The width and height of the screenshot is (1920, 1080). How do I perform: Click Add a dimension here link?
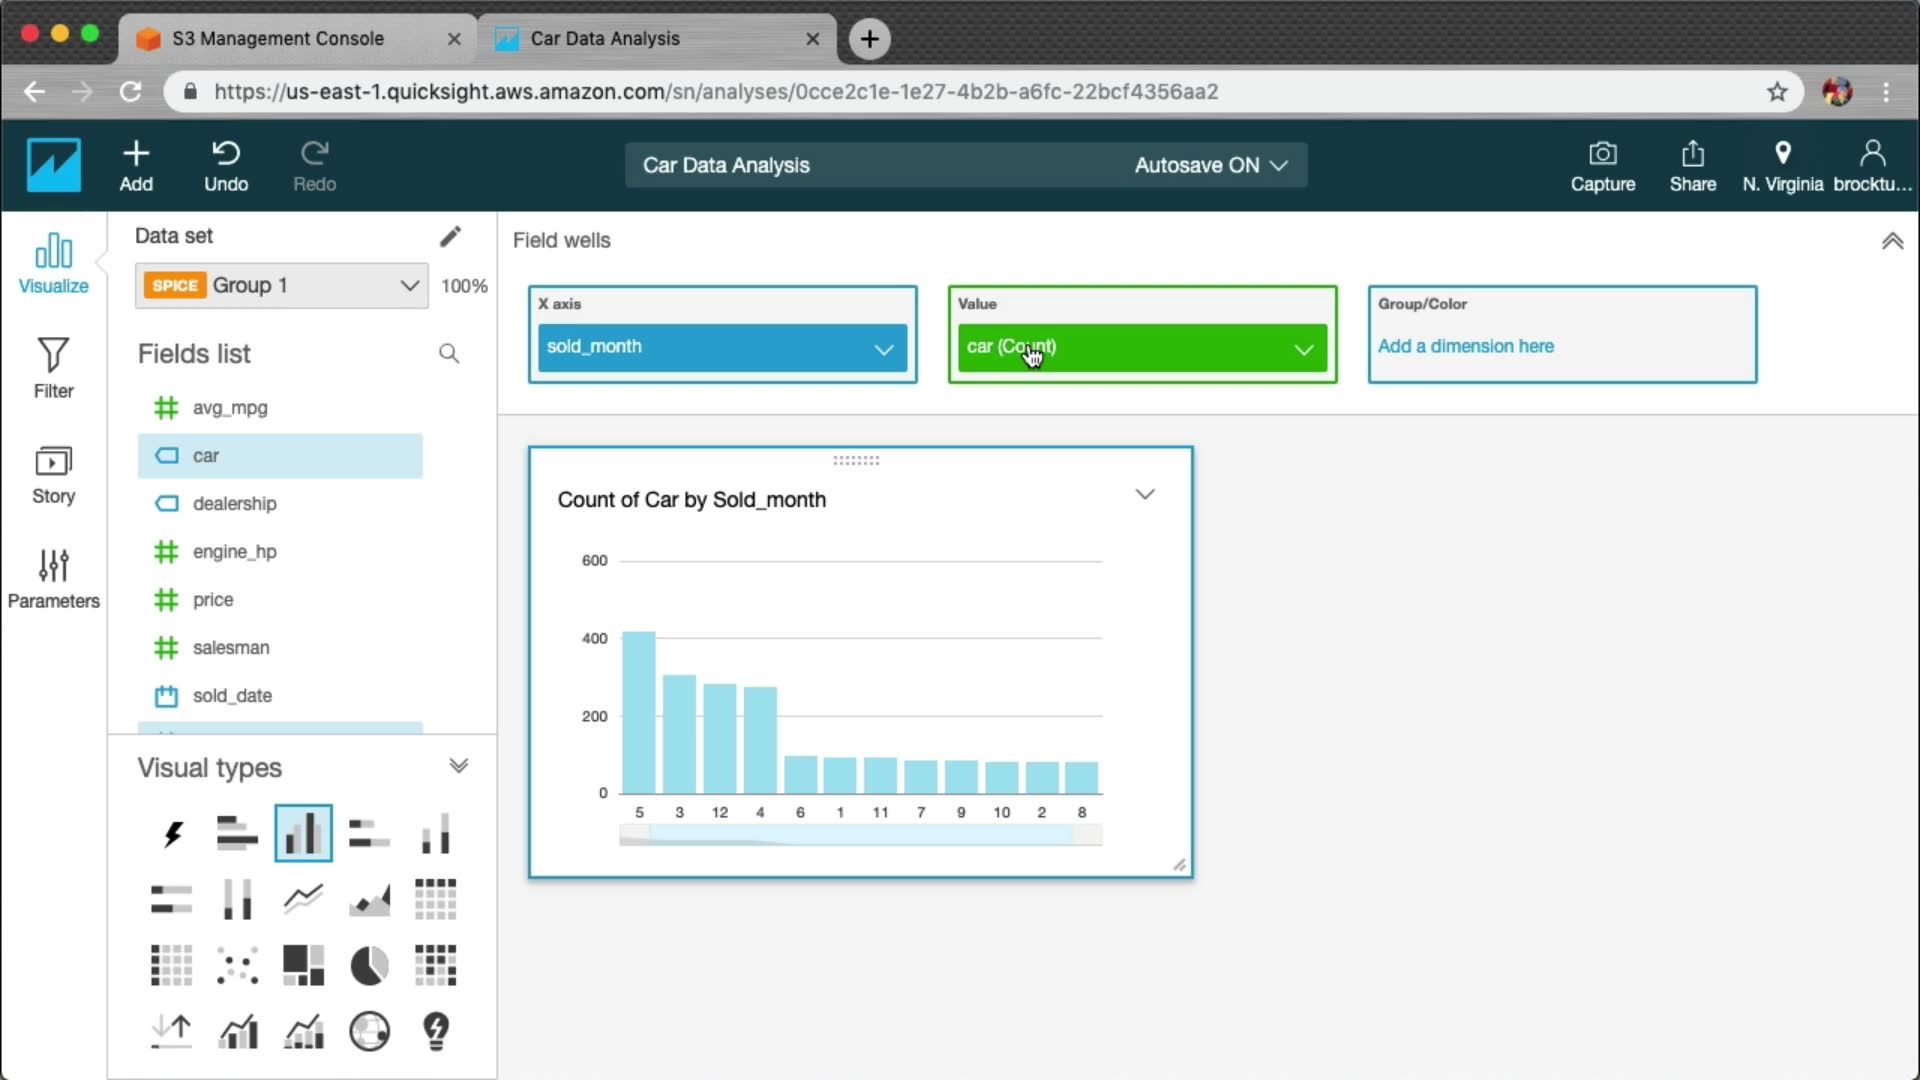tap(1465, 346)
